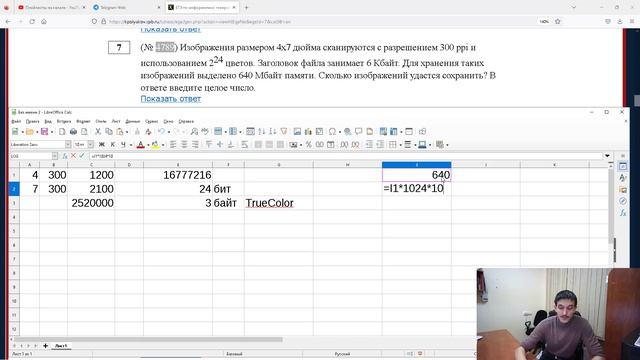Click the Format as Percent icon
640x360 pixels.
309,144
